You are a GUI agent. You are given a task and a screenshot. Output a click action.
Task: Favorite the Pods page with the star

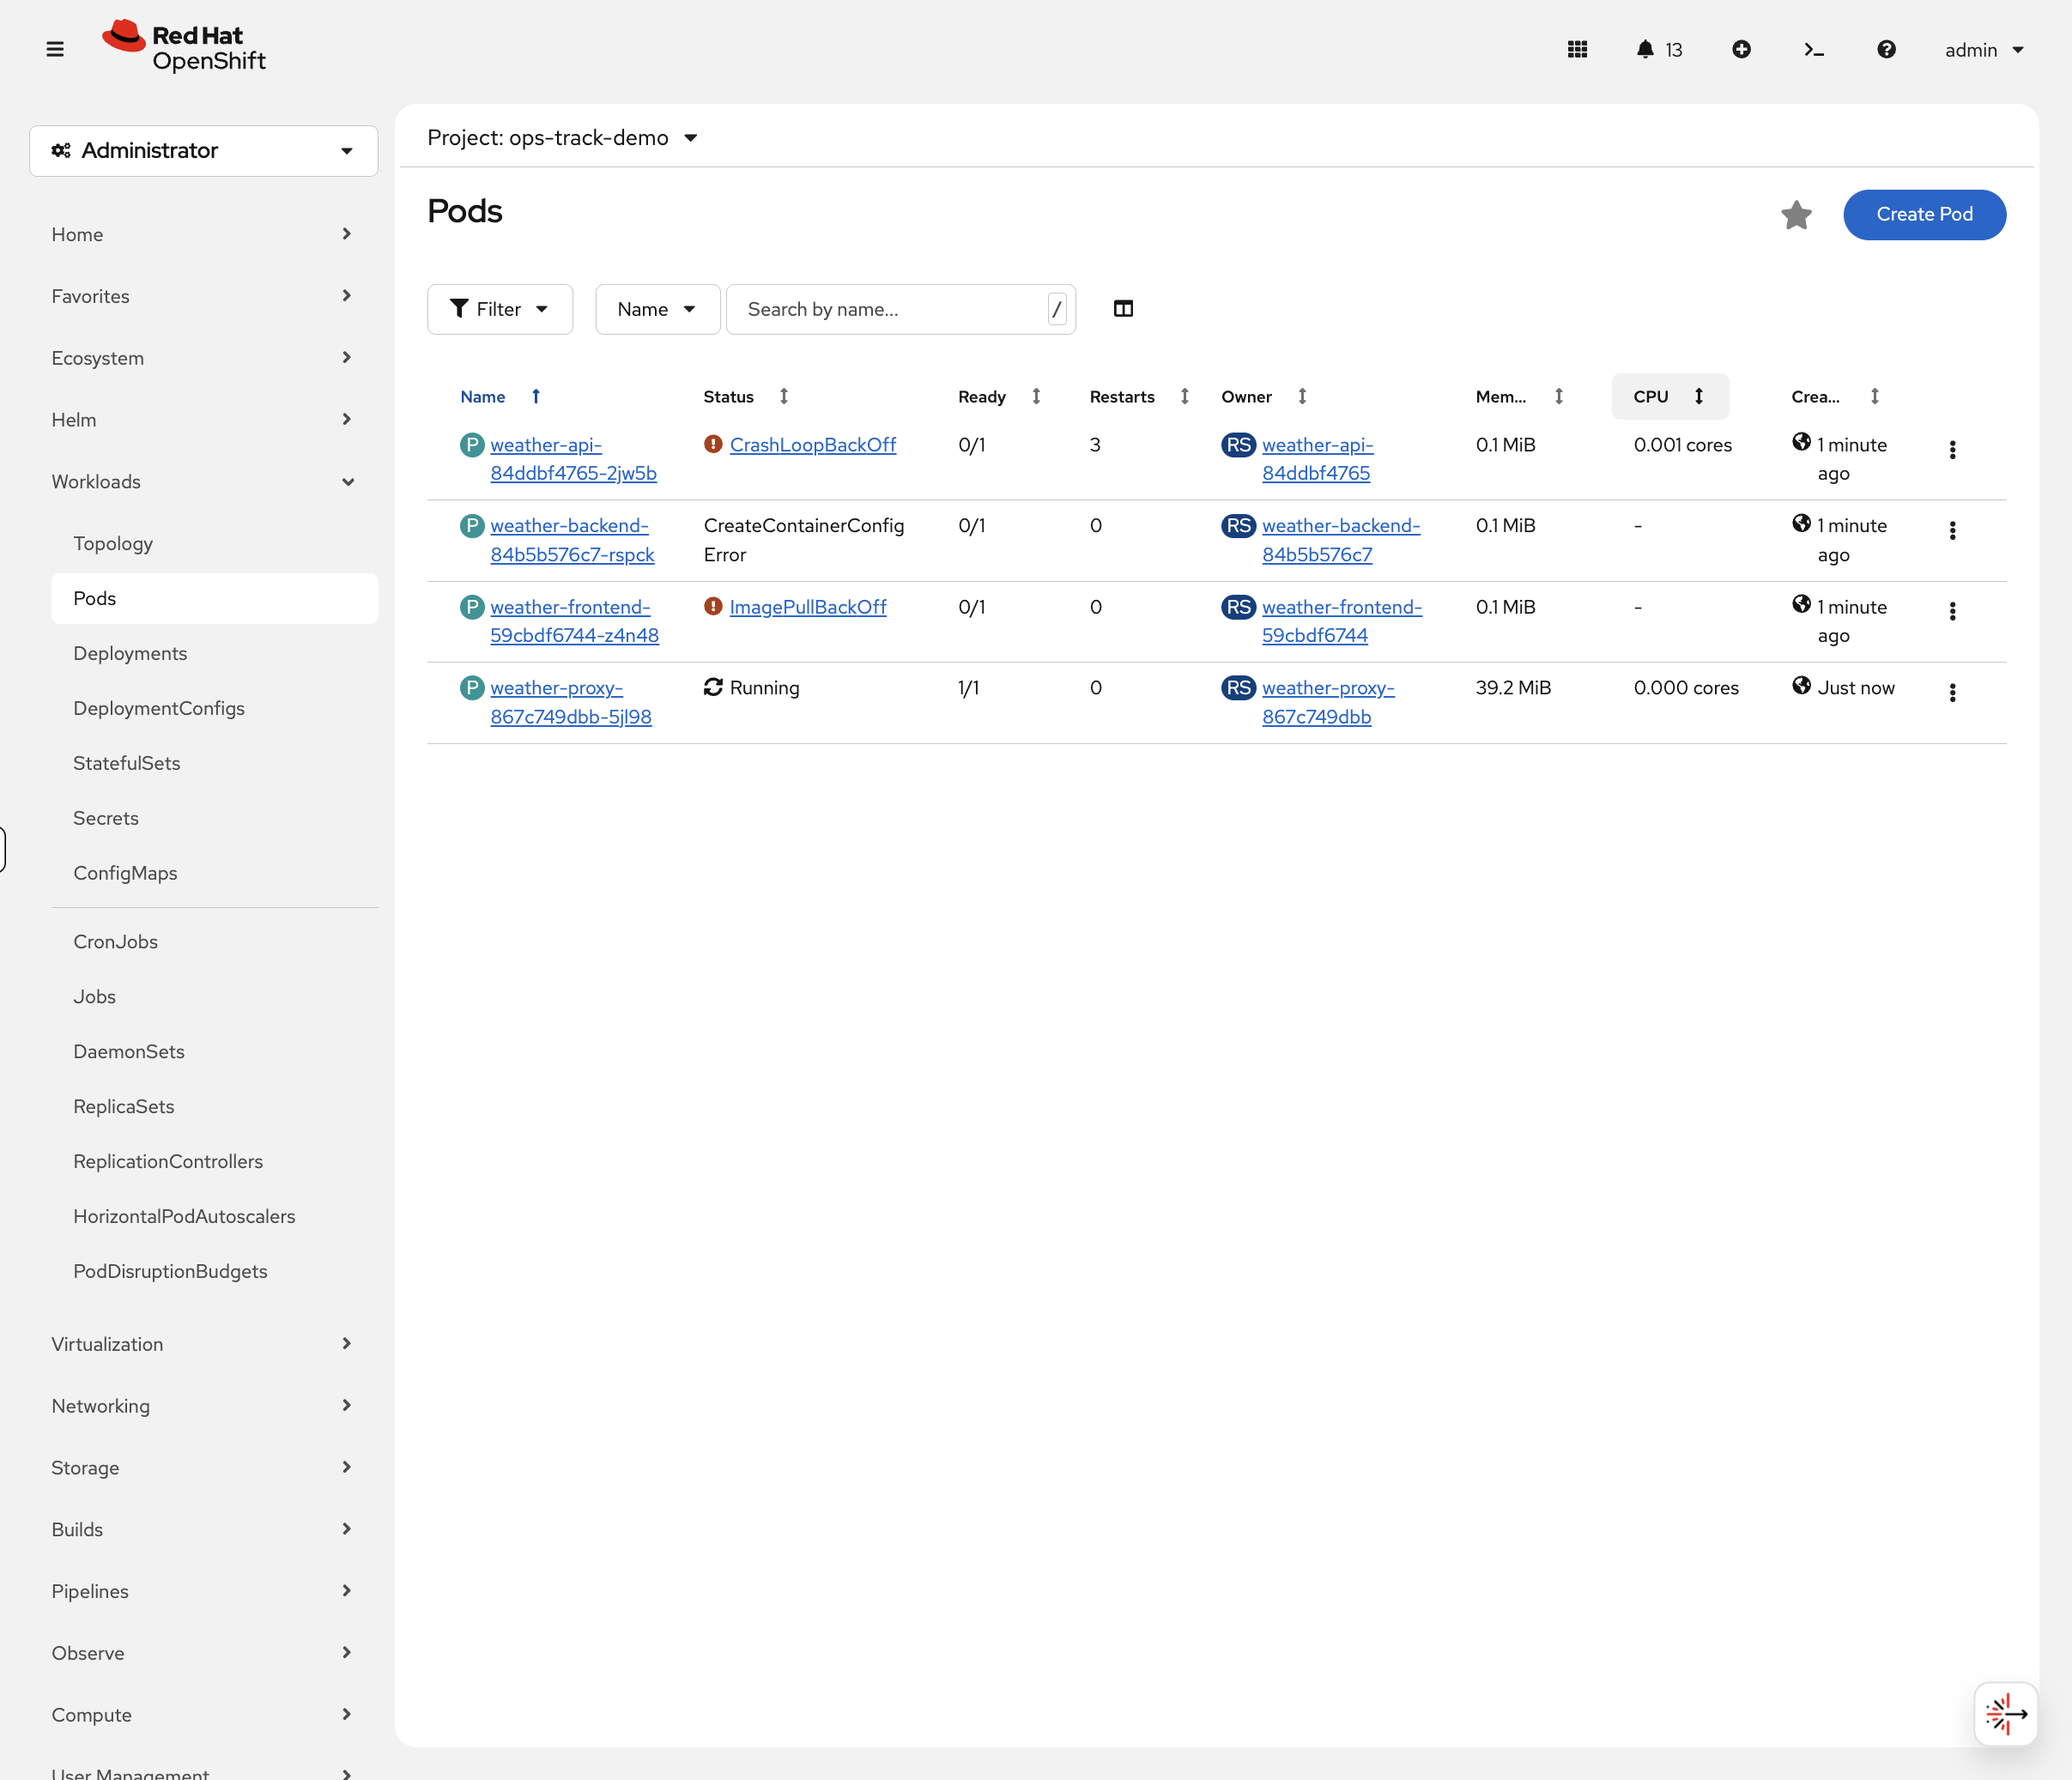pos(1796,215)
